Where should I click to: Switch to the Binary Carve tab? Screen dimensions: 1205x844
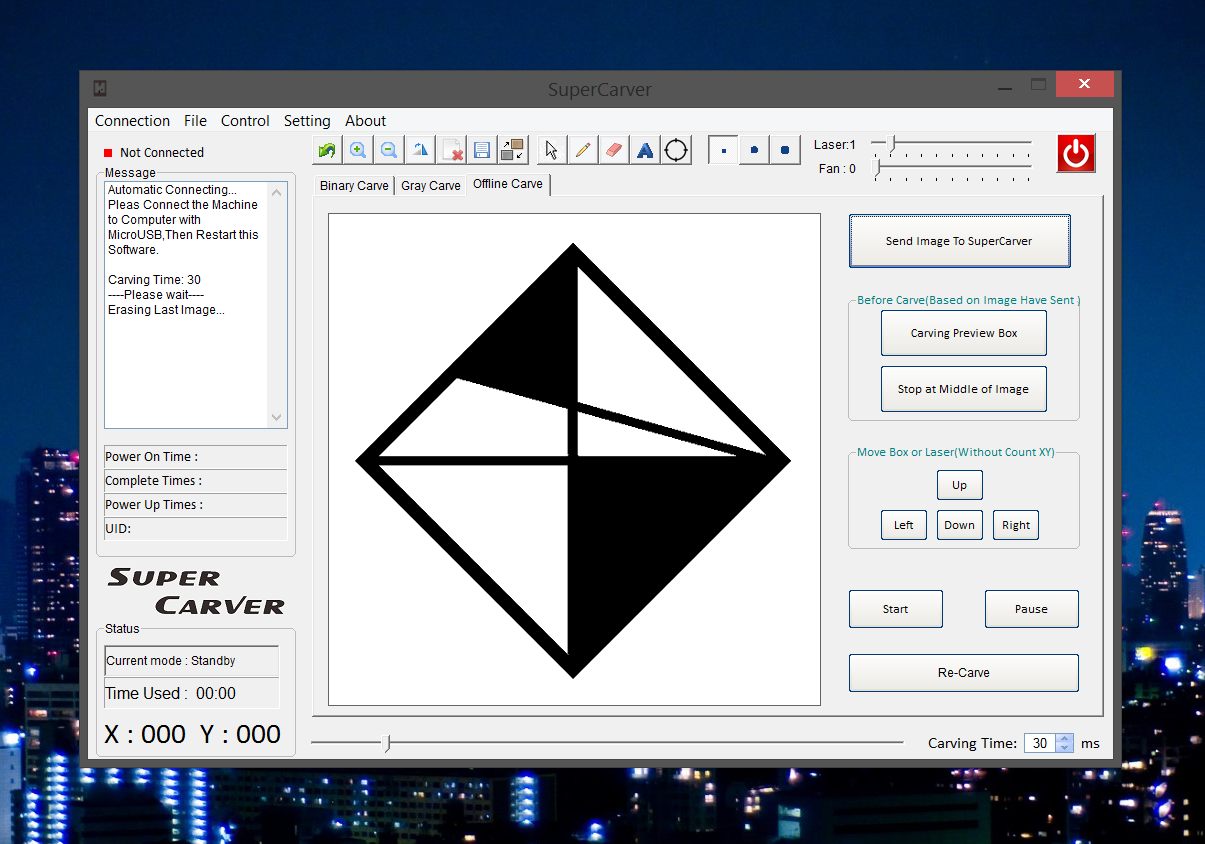click(x=354, y=185)
